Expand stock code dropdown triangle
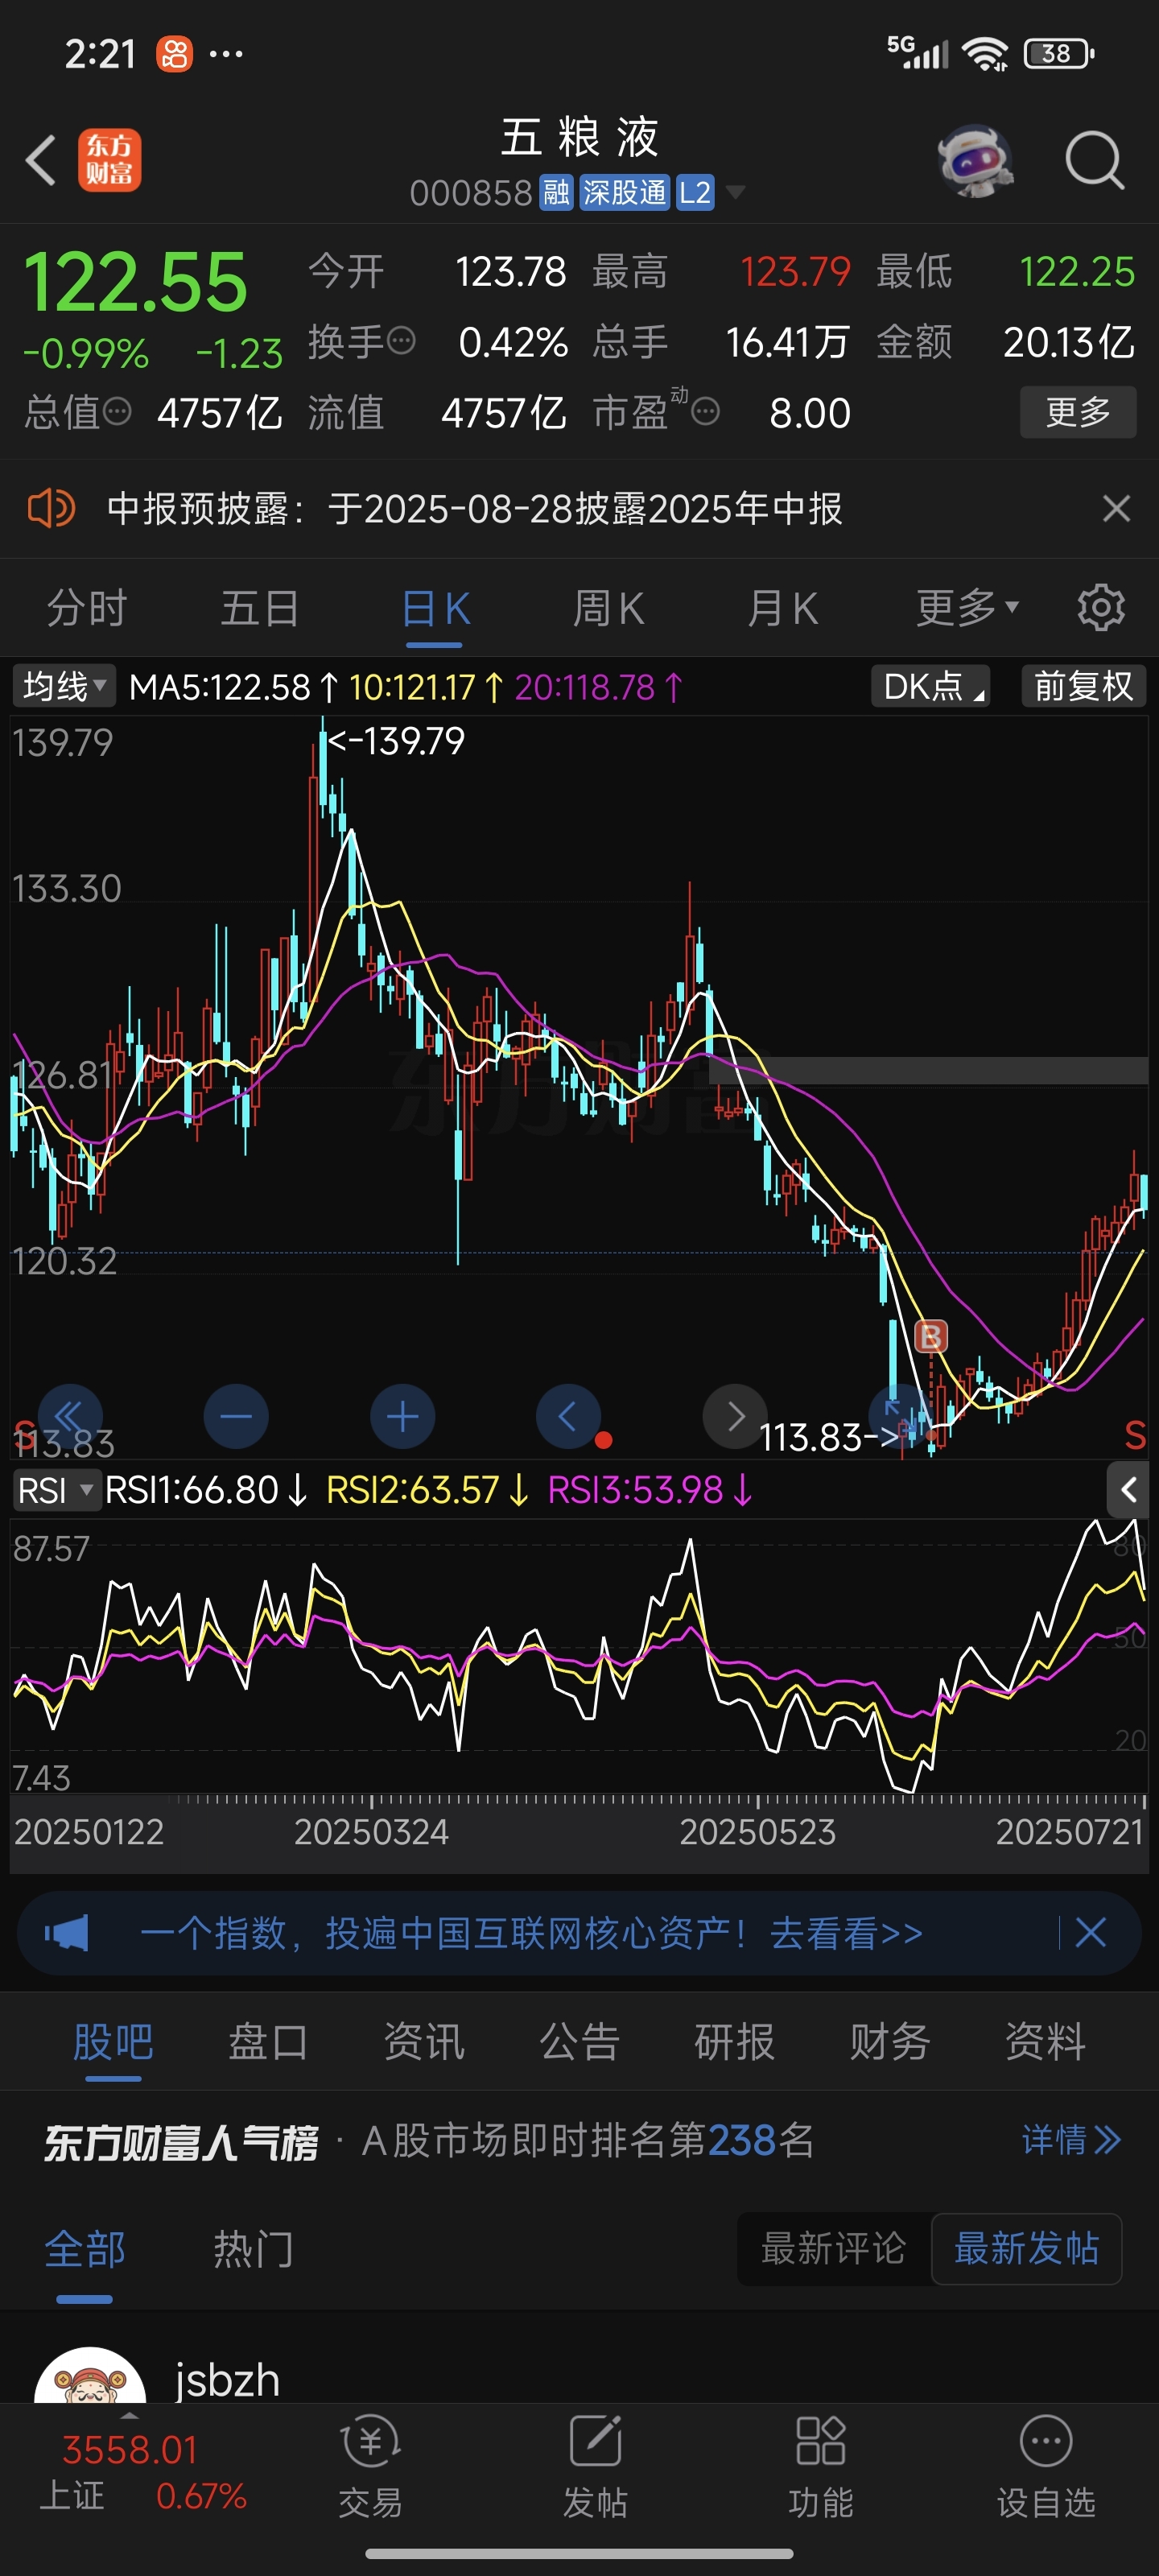 point(735,191)
